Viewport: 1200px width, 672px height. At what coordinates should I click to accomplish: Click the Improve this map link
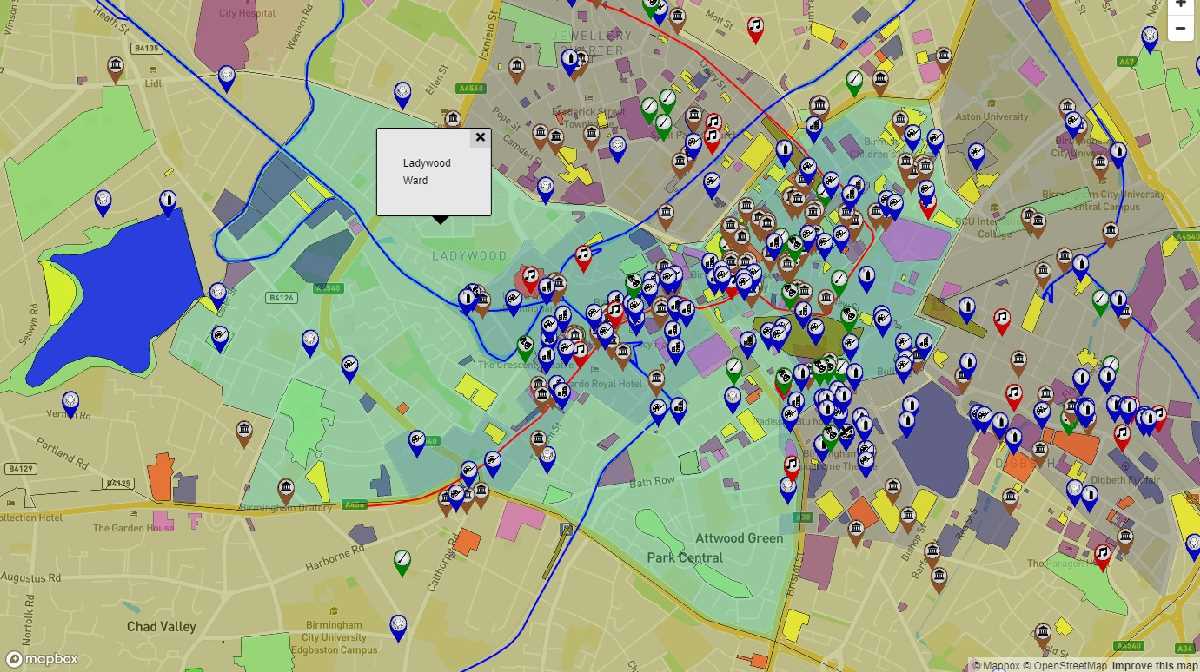[x=1155, y=665]
